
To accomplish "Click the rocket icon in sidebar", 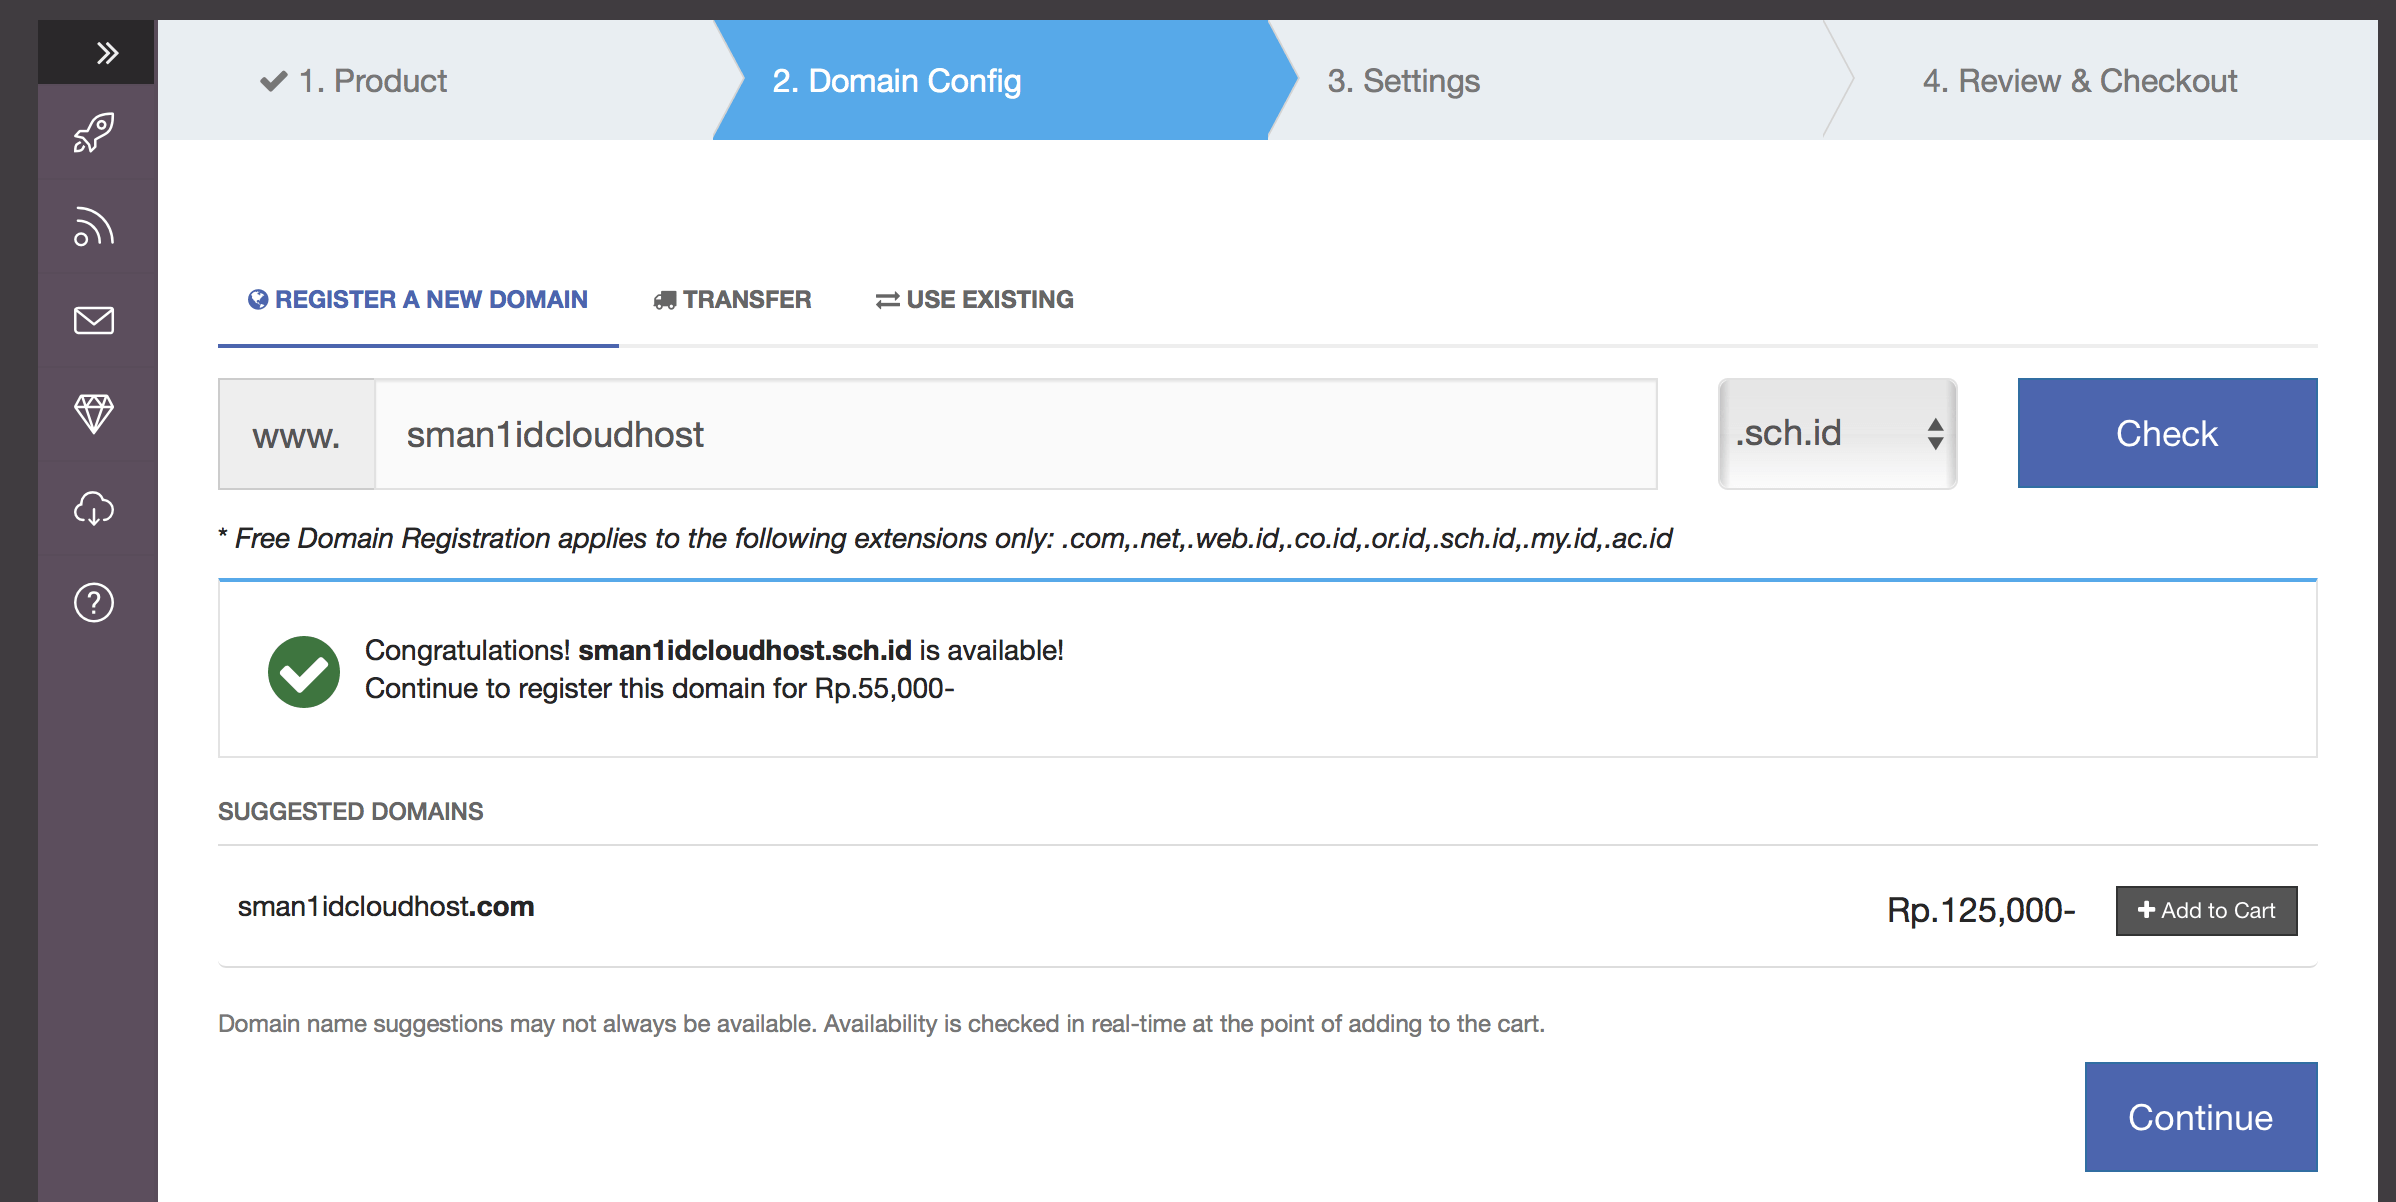I will pos(94,133).
